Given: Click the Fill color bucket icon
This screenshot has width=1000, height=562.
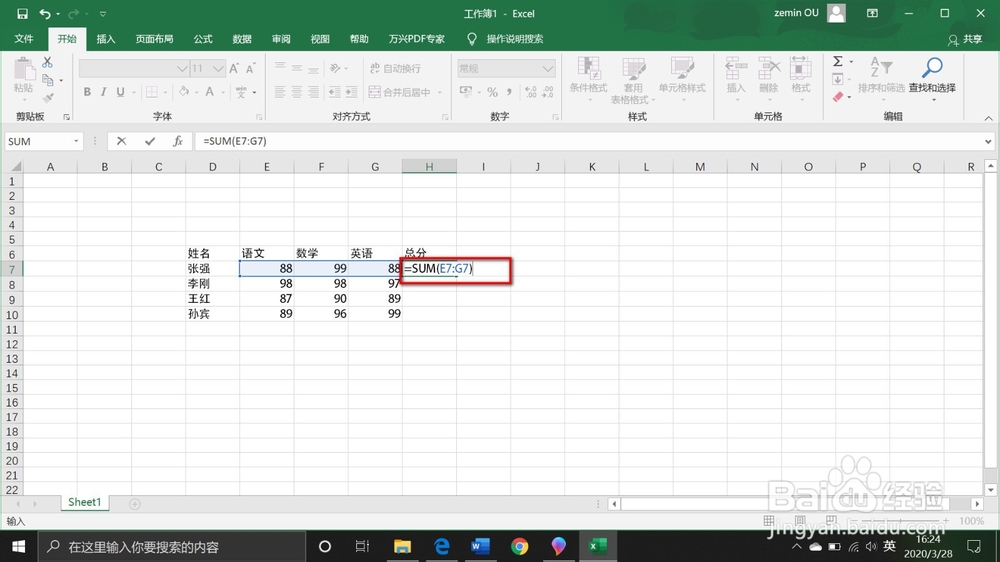Looking at the screenshot, I should click(x=184, y=92).
